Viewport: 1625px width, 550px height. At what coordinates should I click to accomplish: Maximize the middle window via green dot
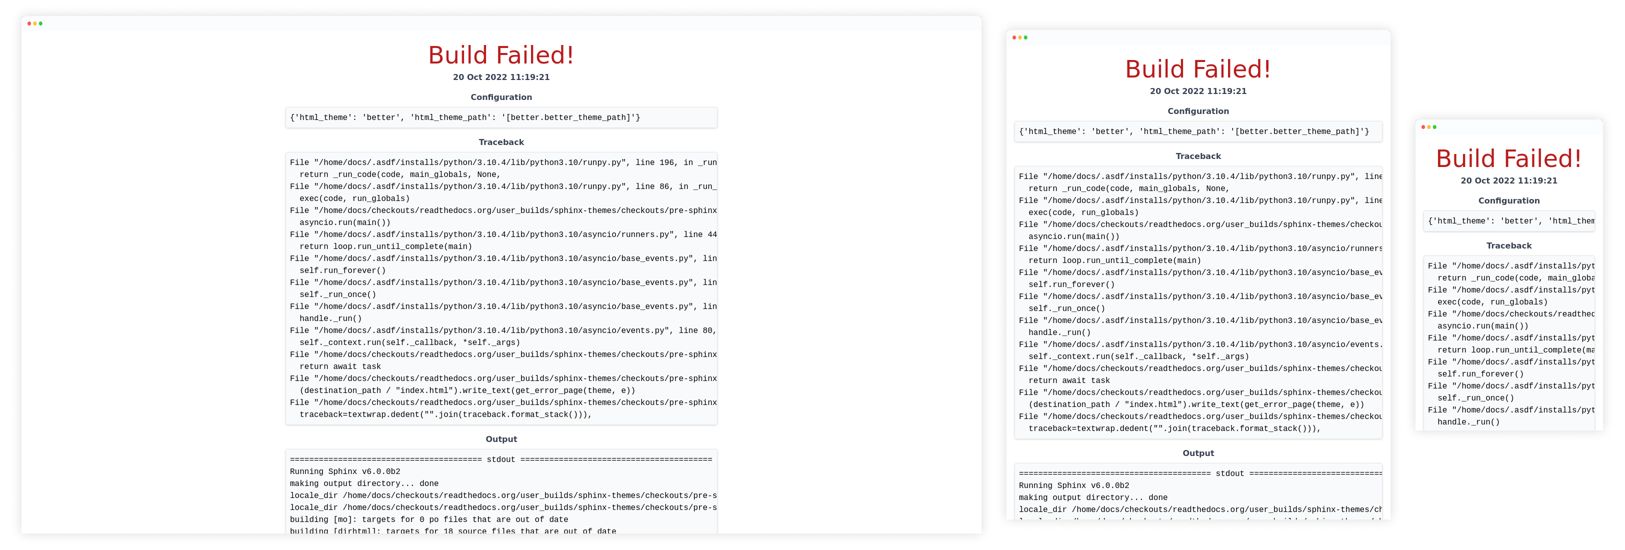point(1025,37)
